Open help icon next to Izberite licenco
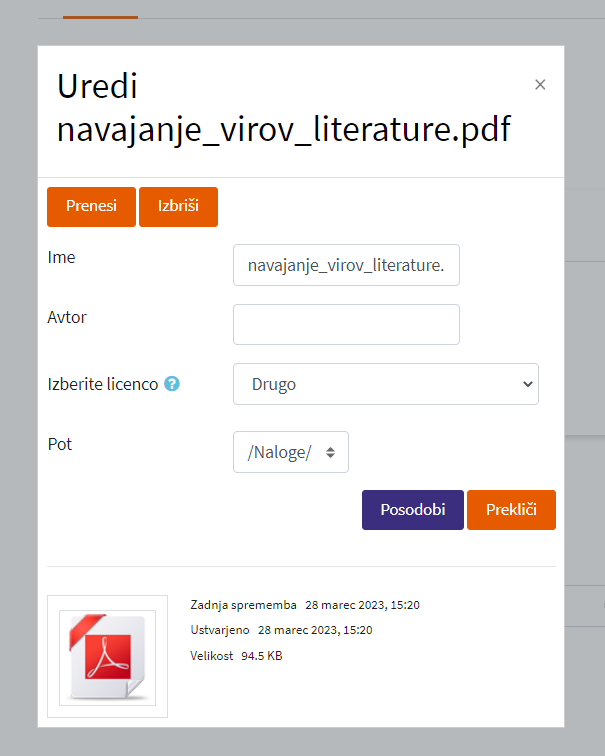The image size is (605, 756). (x=172, y=384)
